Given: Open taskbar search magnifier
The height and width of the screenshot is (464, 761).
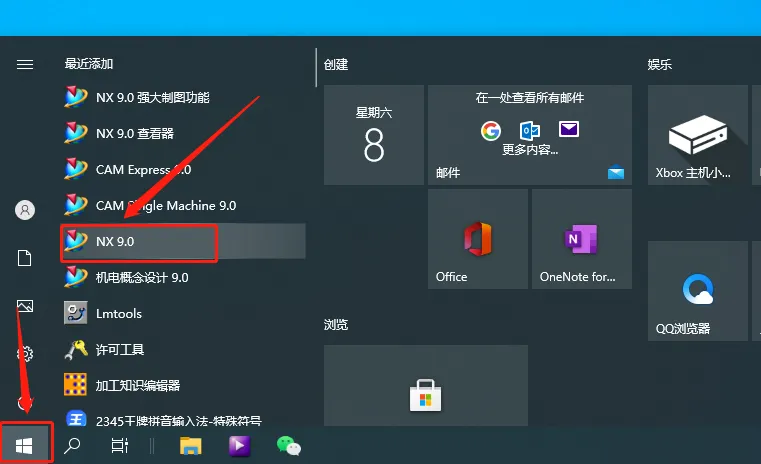Looking at the screenshot, I should pos(72,446).
